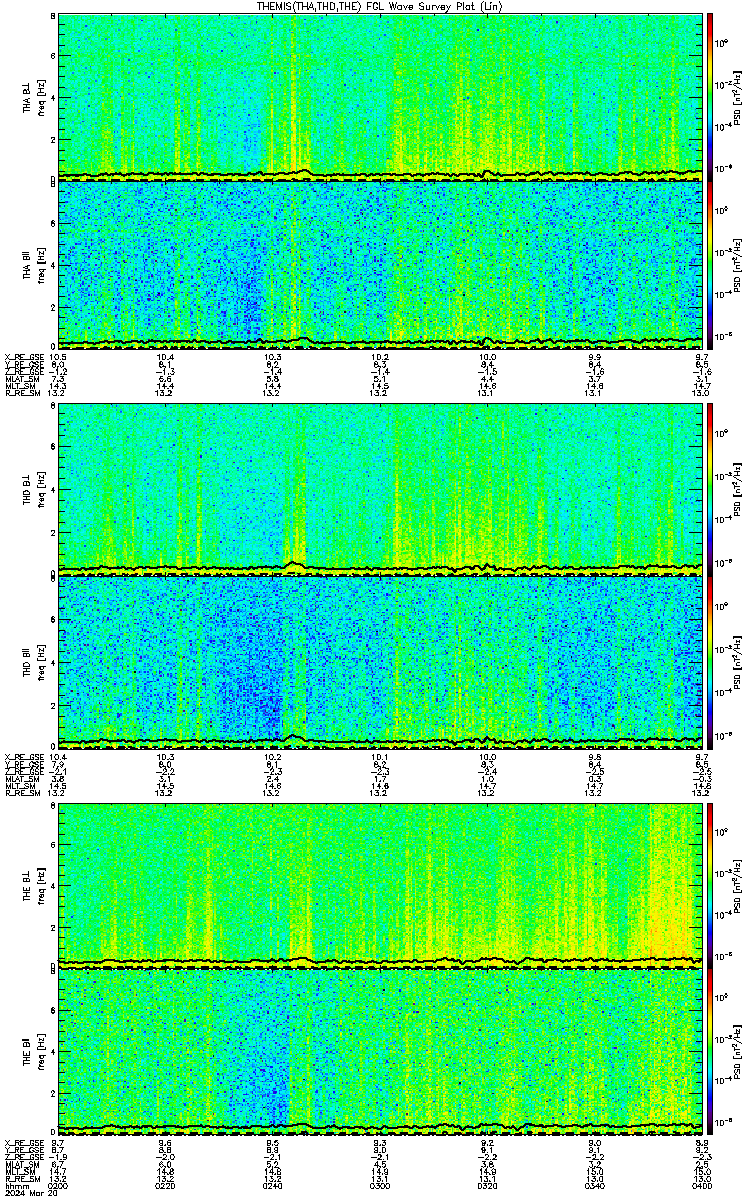Click the 0200 time tick label

(x=58, y=1185)
